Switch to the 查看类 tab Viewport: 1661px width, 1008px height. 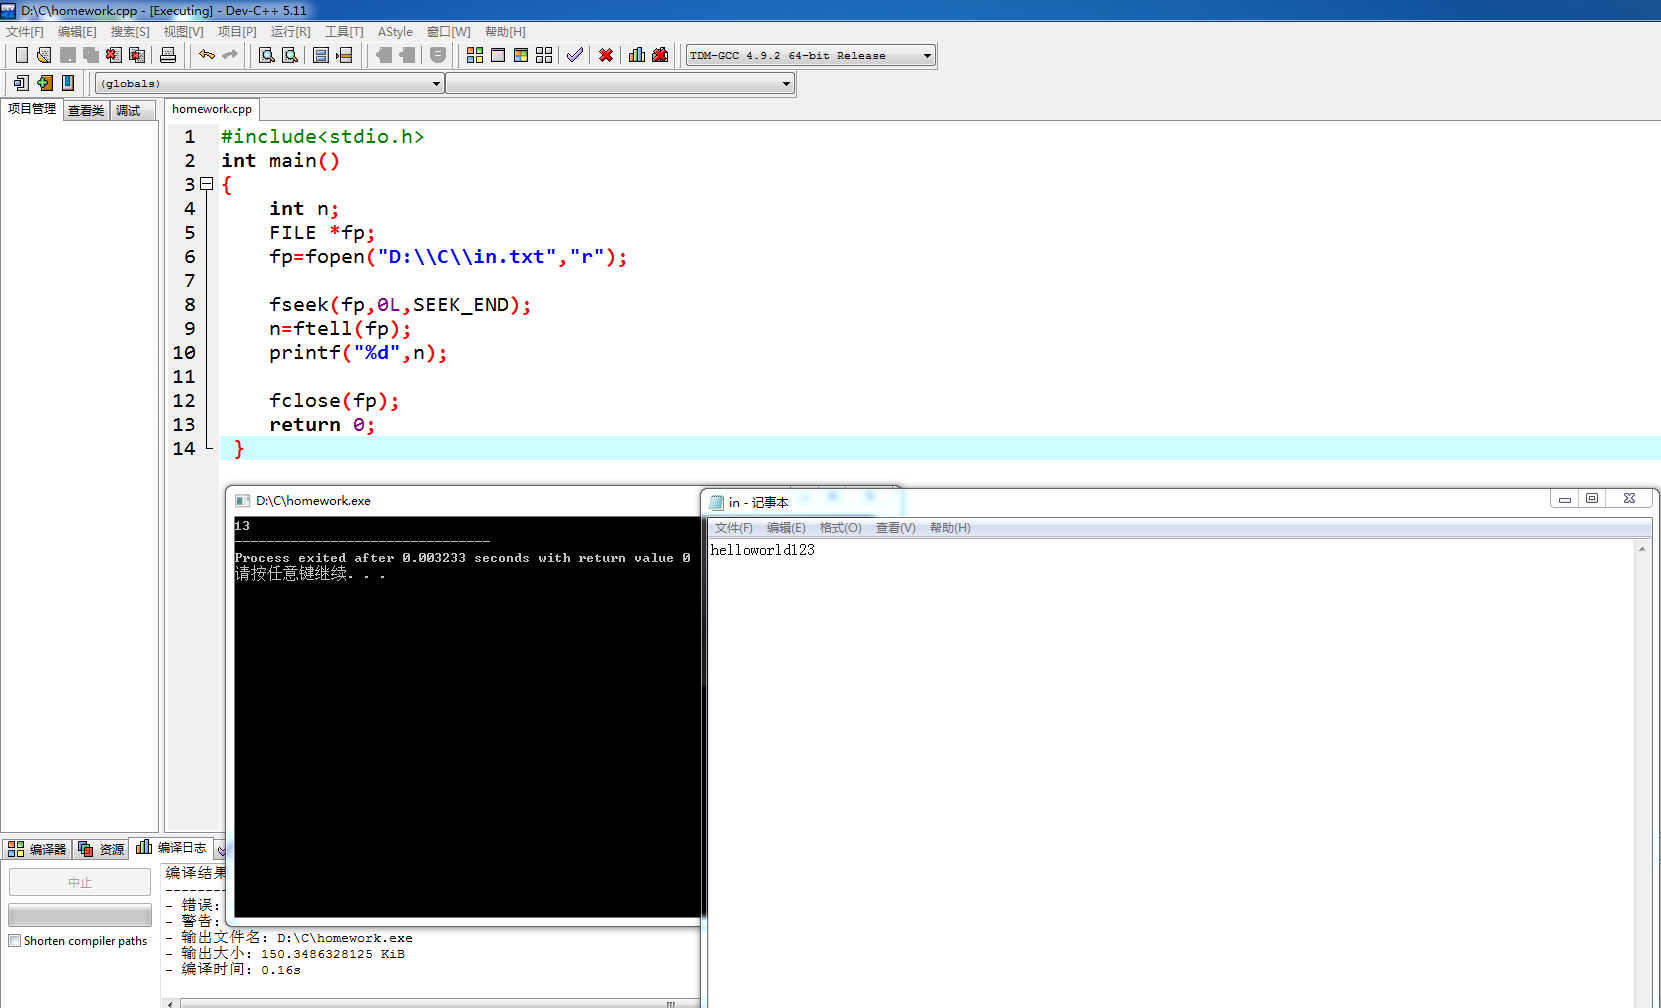tap(86, 110)
